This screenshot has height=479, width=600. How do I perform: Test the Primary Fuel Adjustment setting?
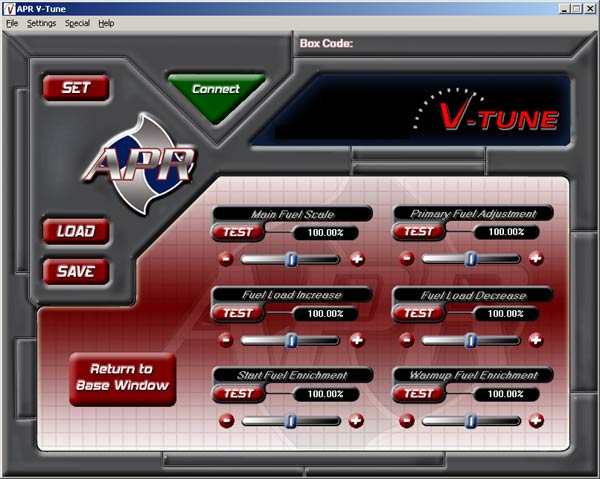pos(419,231)
